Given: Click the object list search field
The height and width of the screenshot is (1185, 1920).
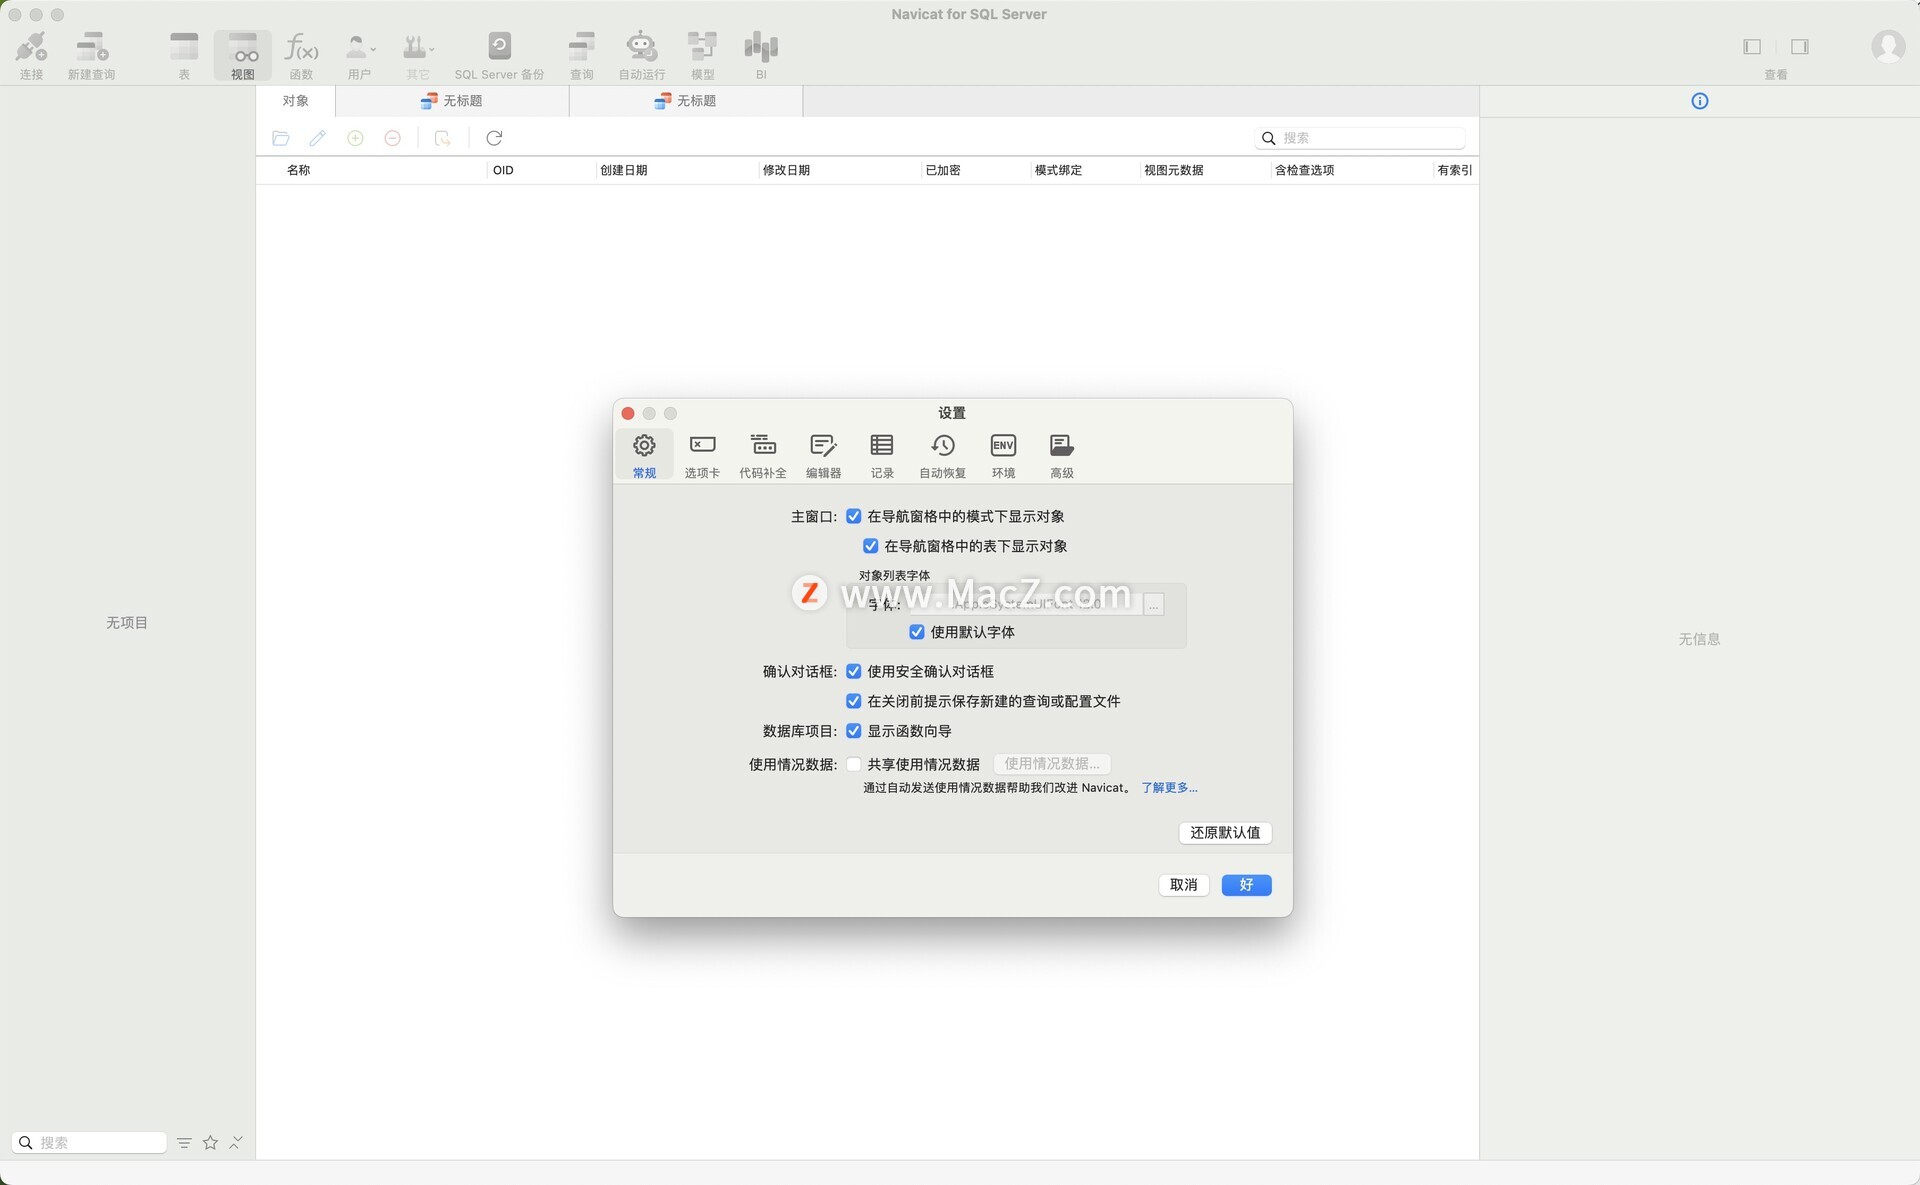Looking at the screenshot, I should (x=1360, y=138).
